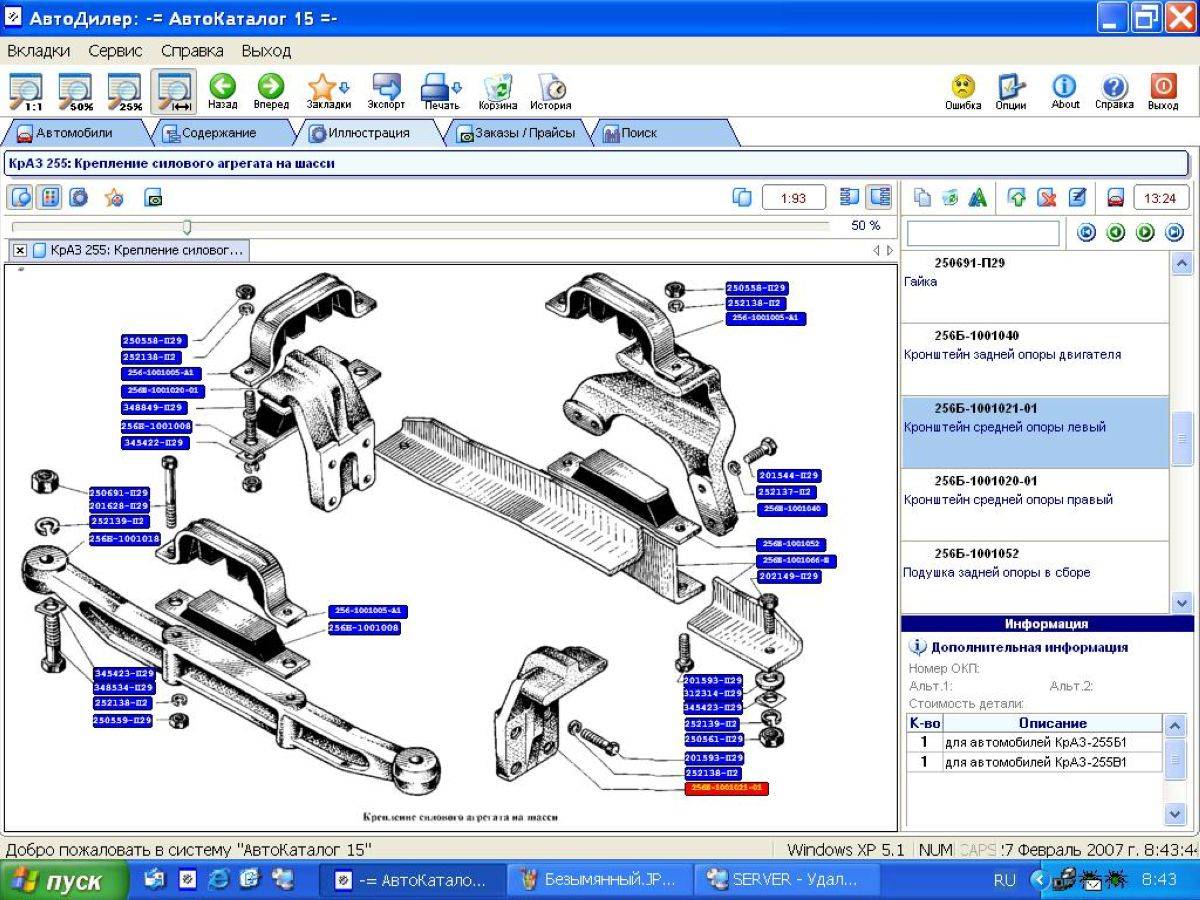This screenshot has width=1200, height=900.
Task: Click the copy icon in parts panel
Action: pyautogui.click(x=922, y=198)
